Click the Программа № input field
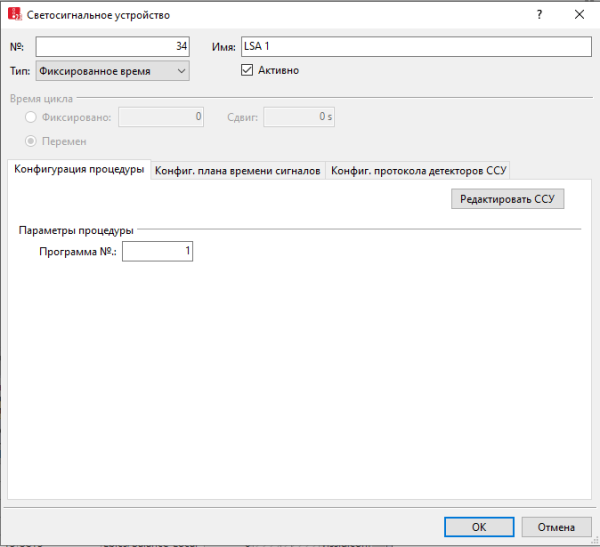The width and height of the screenshot is (600, 547). pos(157,252)
